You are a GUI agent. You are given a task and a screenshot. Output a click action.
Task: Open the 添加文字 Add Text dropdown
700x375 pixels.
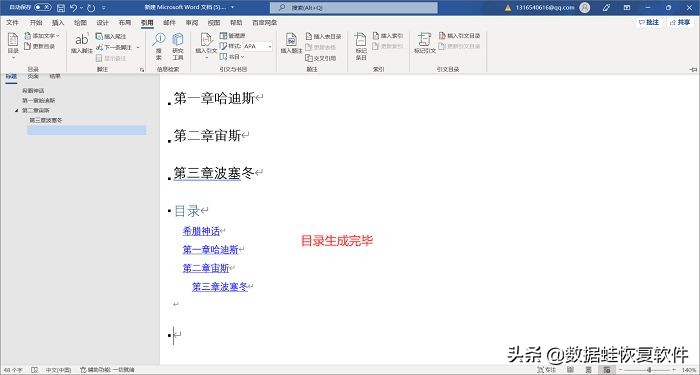[42, 35]
